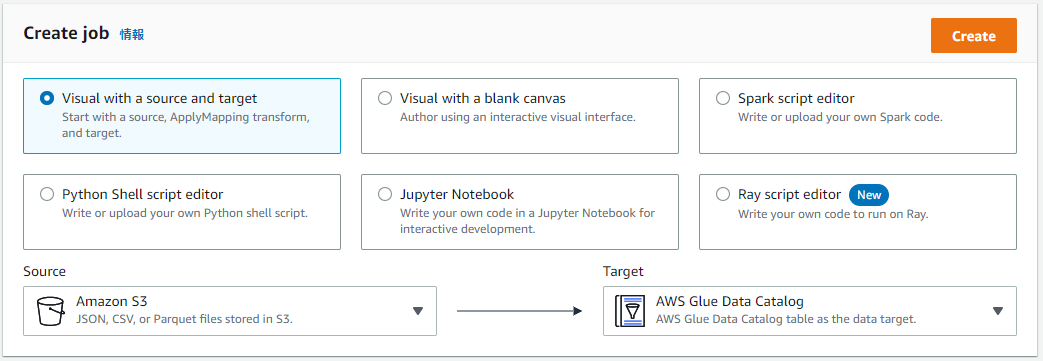The width and height of the screenshot is (1043, 361).
Task: Click the arrow between Source and Target
Action: point(520,310)
